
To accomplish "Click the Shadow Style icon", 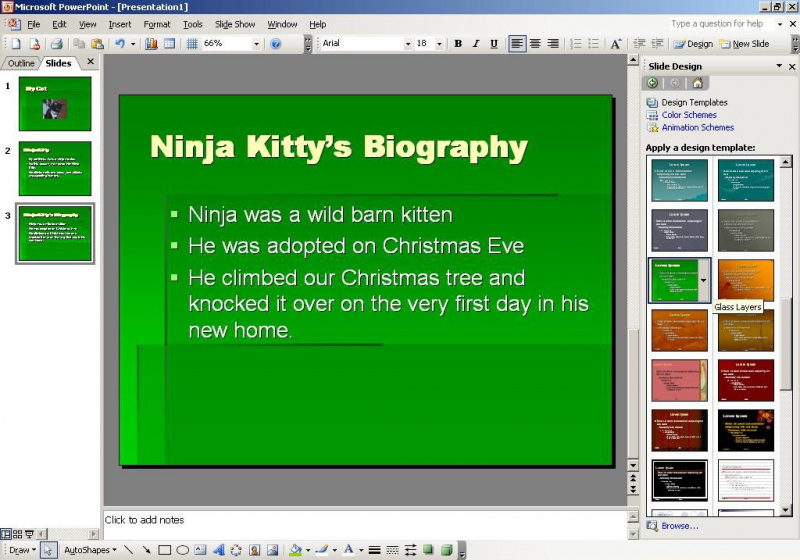I will pos(428,550).
